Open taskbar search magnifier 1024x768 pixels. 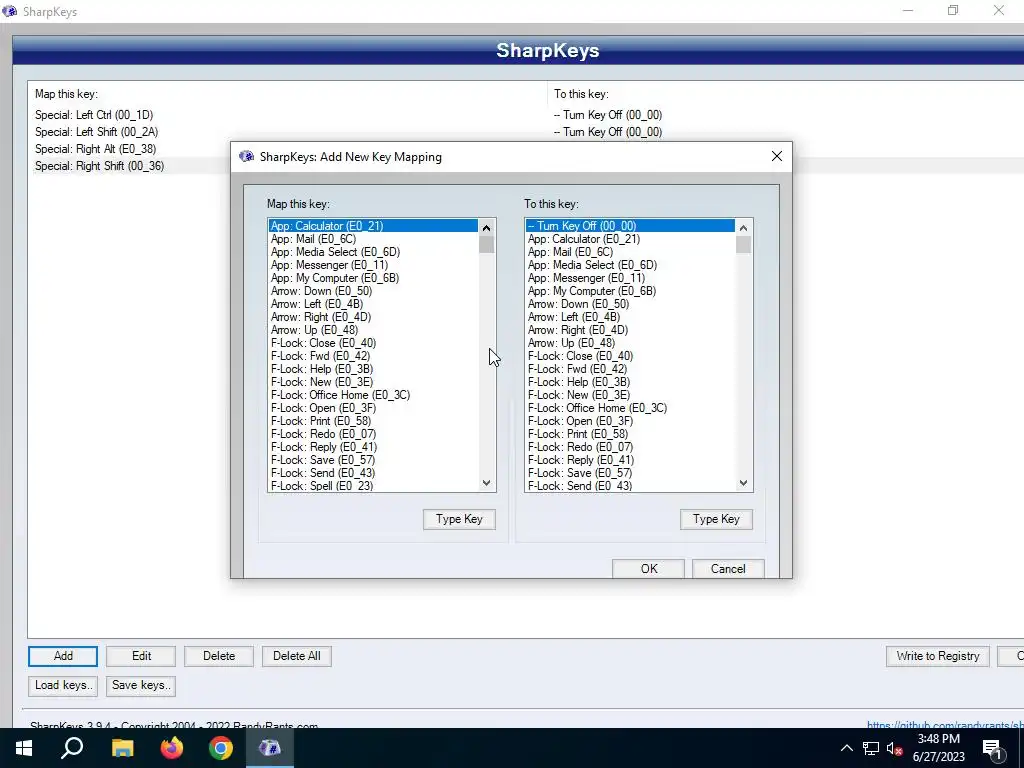click(x=72, y=748)
